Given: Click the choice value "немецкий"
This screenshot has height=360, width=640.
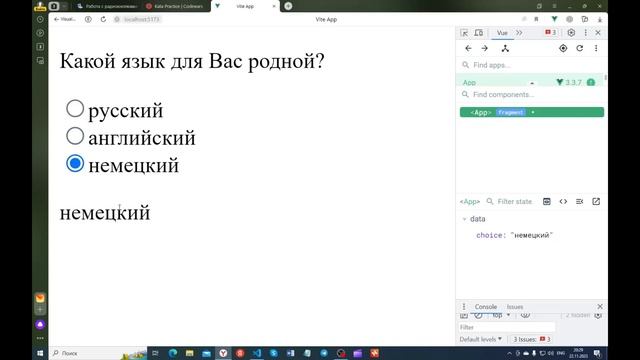Looking at the screenshot, I should [532, 236].
